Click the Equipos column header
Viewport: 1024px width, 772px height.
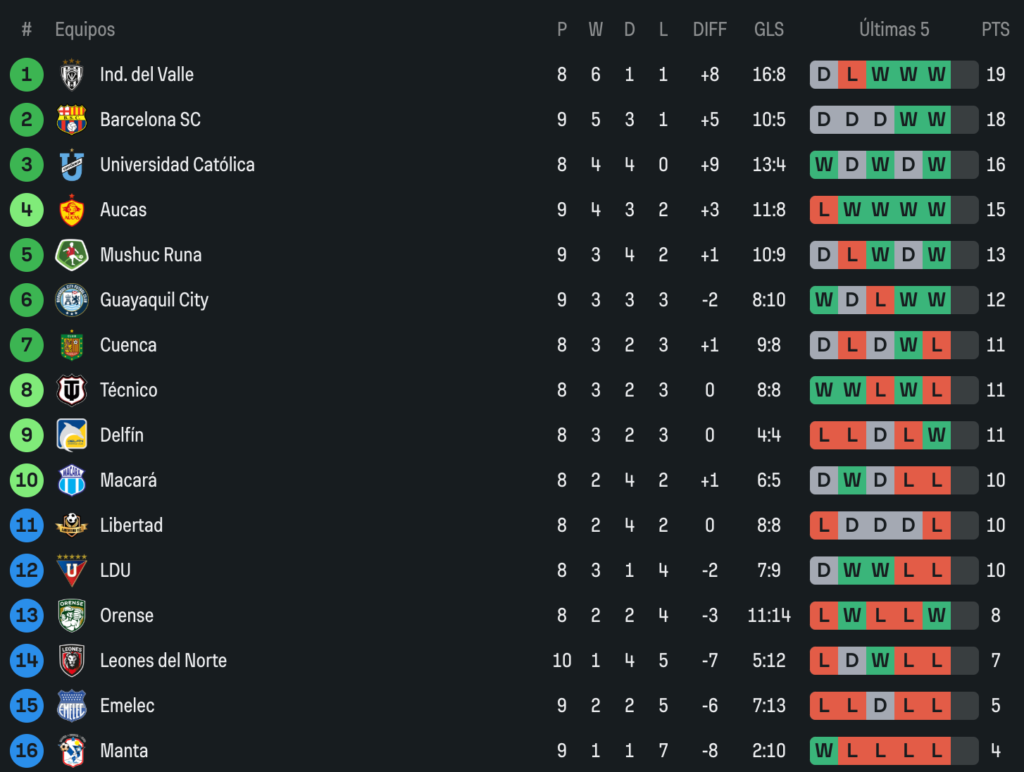tap(85, 29)
